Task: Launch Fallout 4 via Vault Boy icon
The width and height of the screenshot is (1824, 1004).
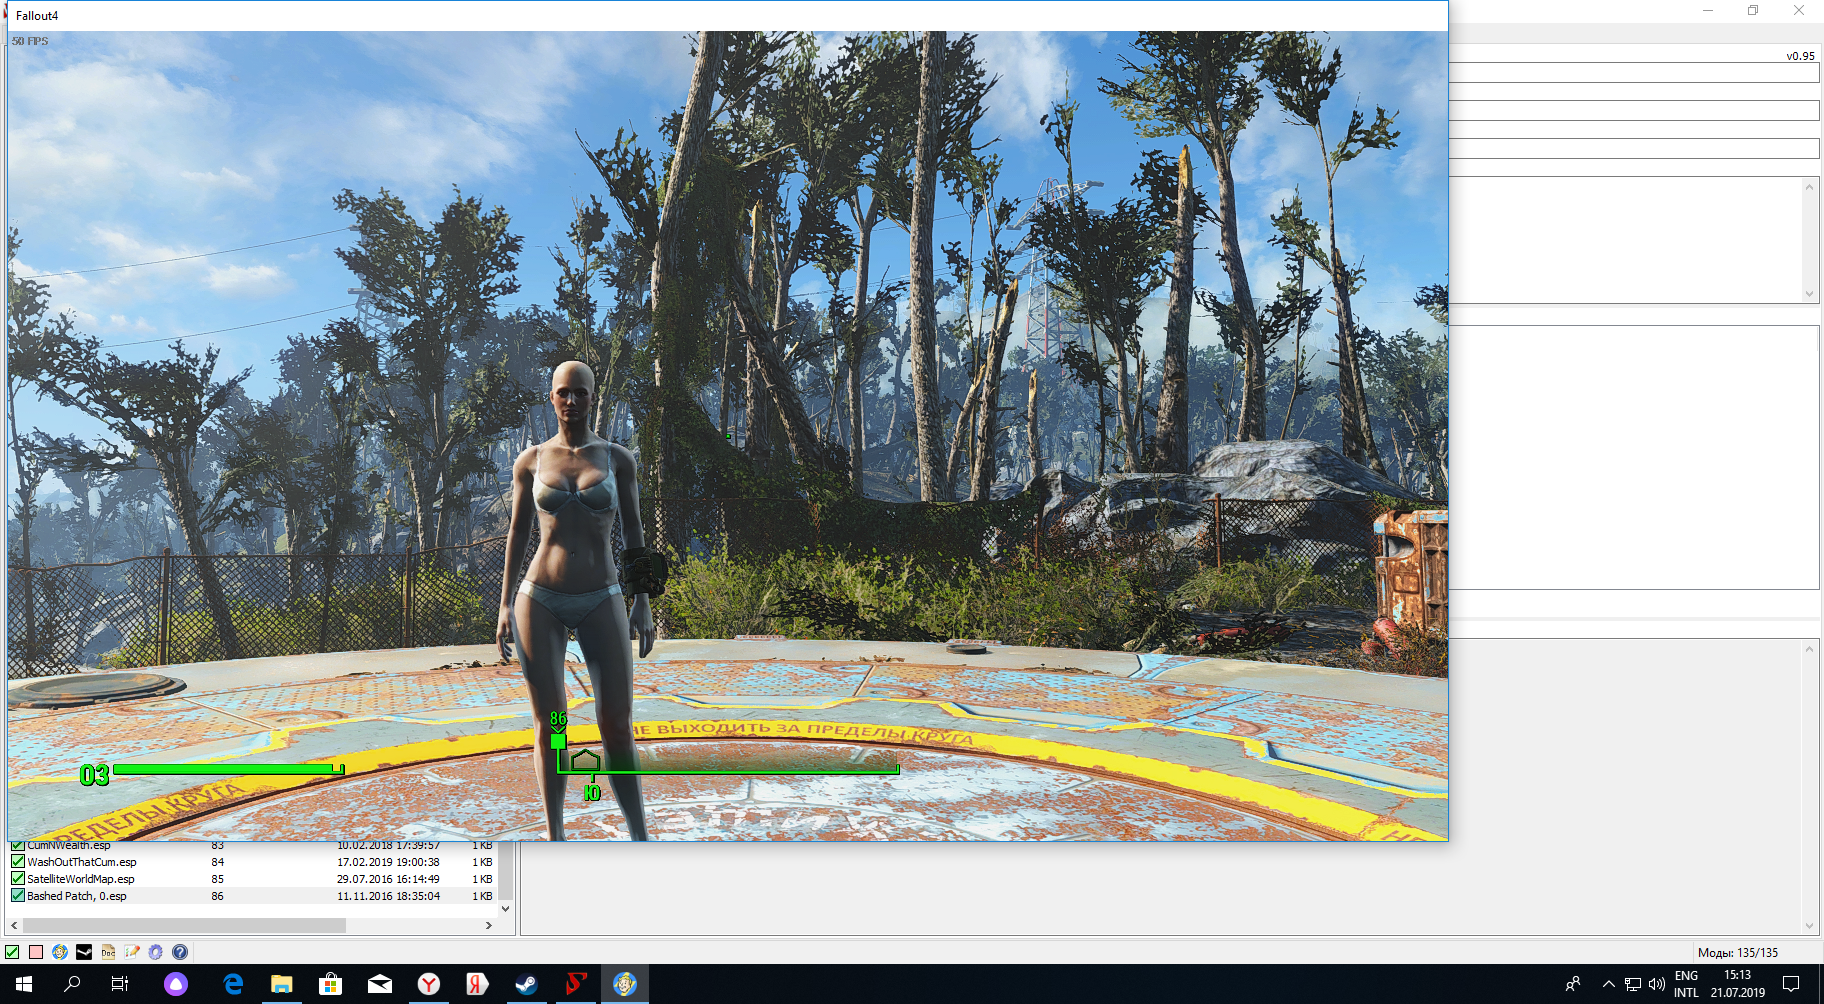Action: [60, 952]
